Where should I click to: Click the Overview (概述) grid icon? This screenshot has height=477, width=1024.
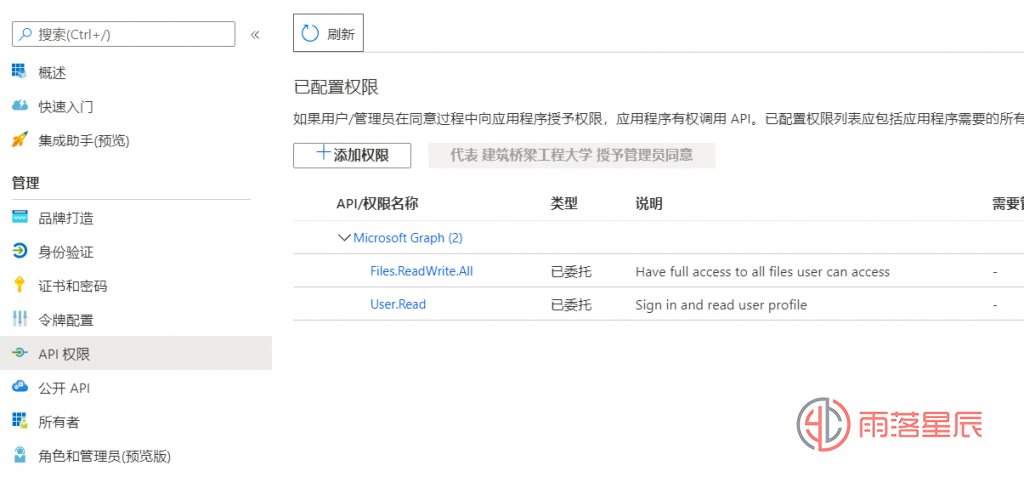(19, 72)
